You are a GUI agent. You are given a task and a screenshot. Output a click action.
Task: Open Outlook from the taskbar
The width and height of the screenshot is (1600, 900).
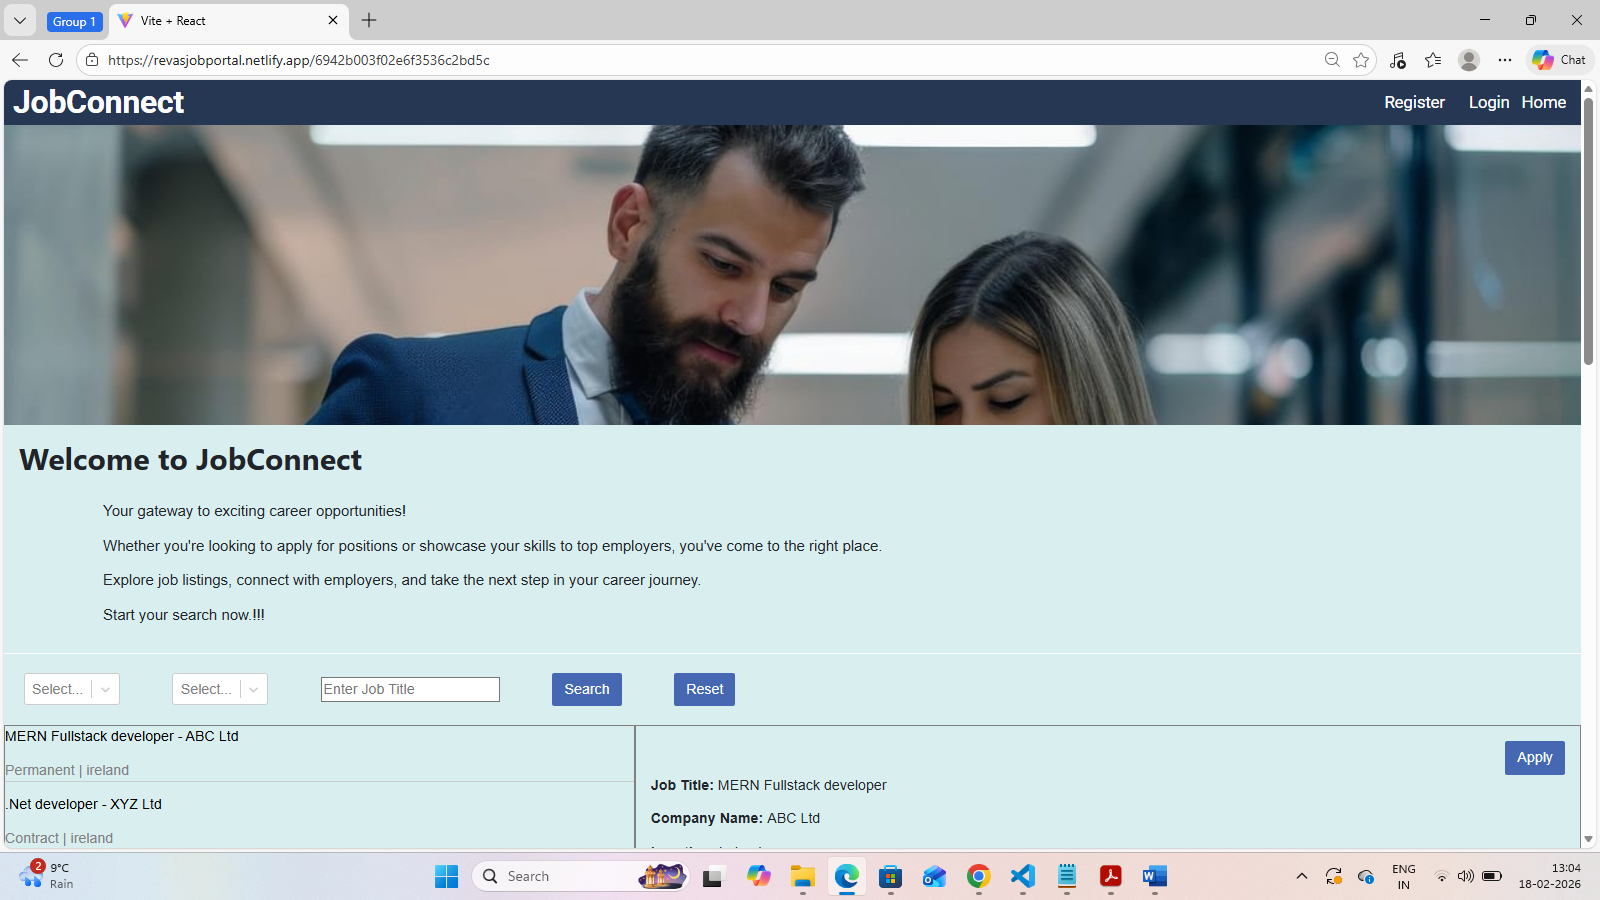pyautogui.click(x=934, y=876)
